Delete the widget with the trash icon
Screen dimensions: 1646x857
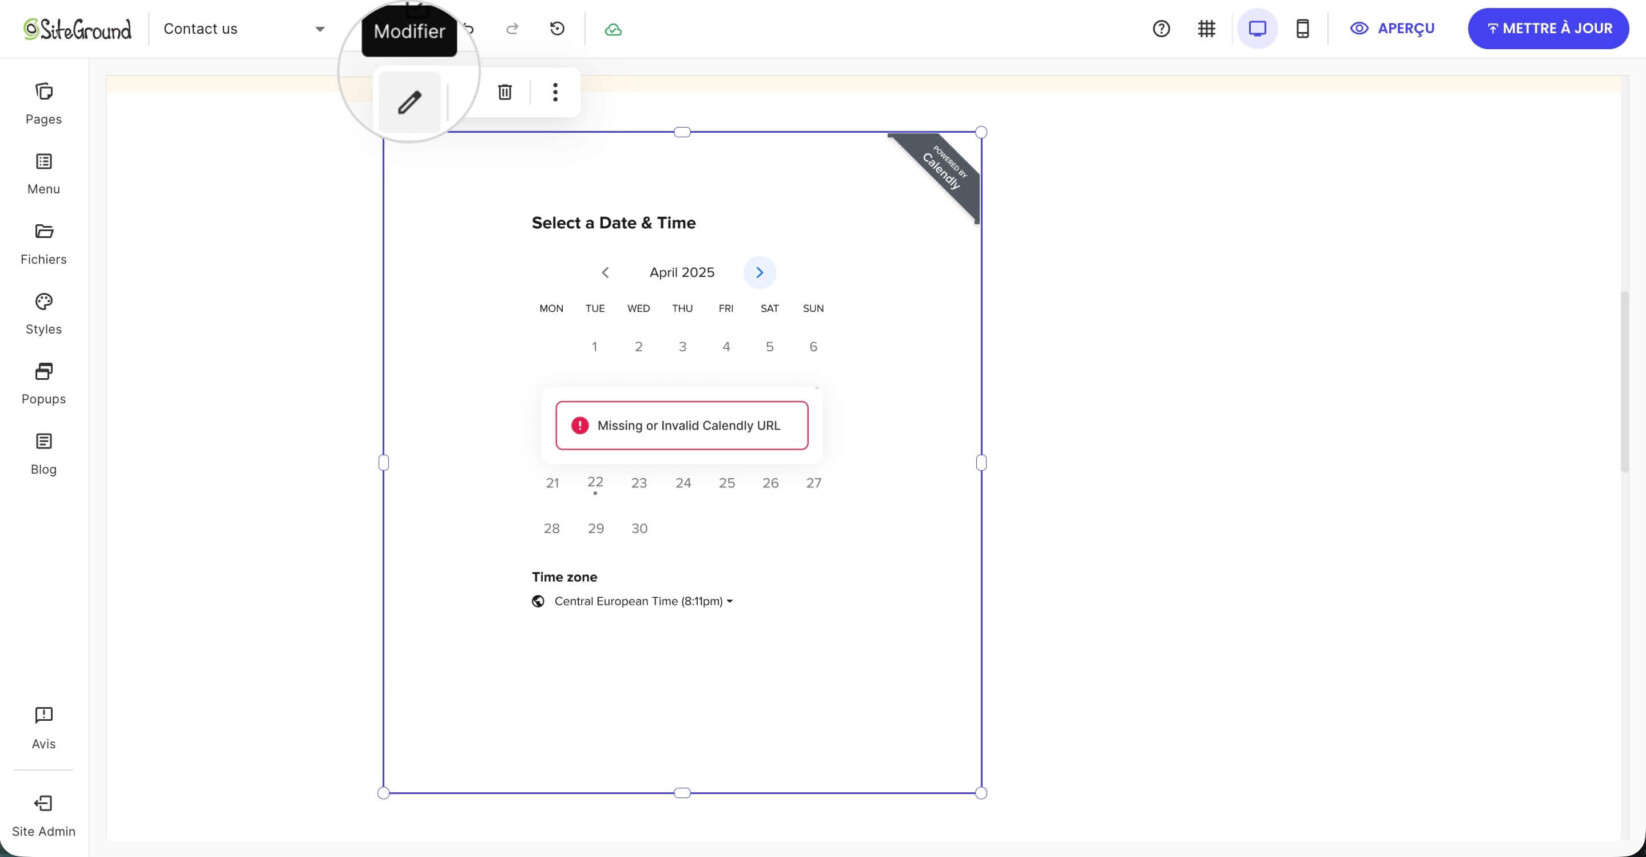[x=505, y=92]
